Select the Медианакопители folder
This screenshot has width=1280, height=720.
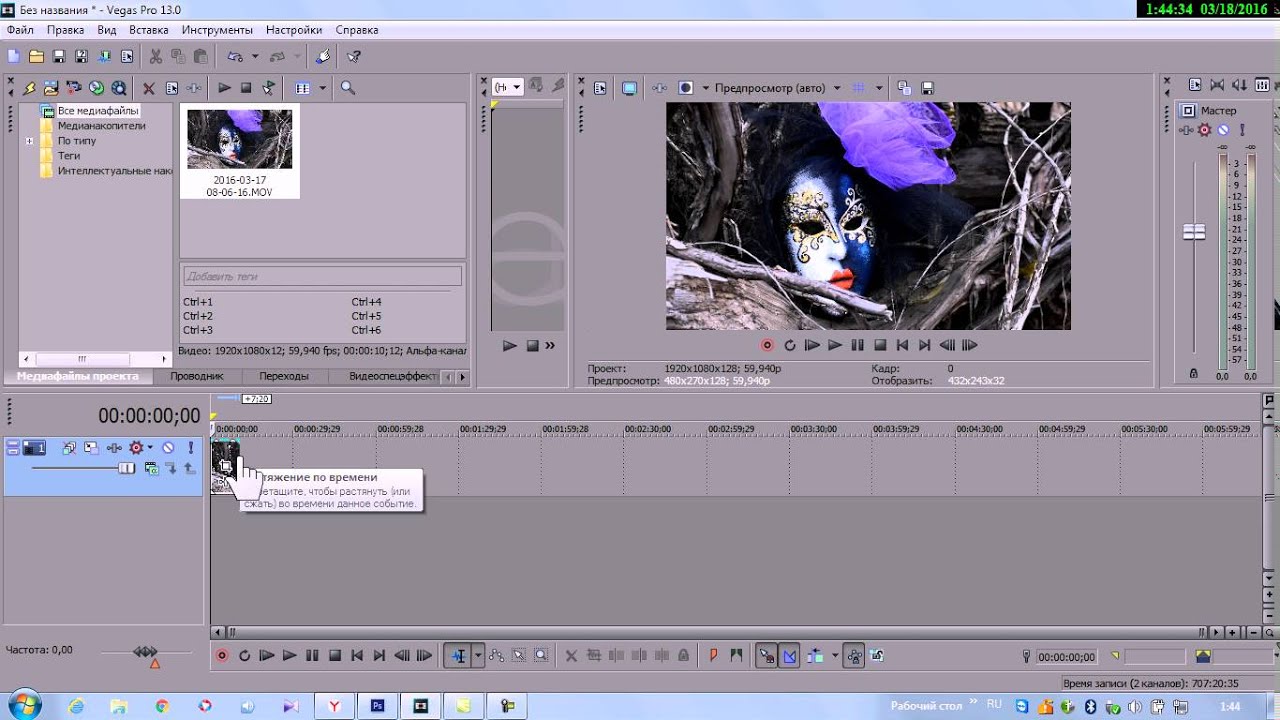click(101, 126)
